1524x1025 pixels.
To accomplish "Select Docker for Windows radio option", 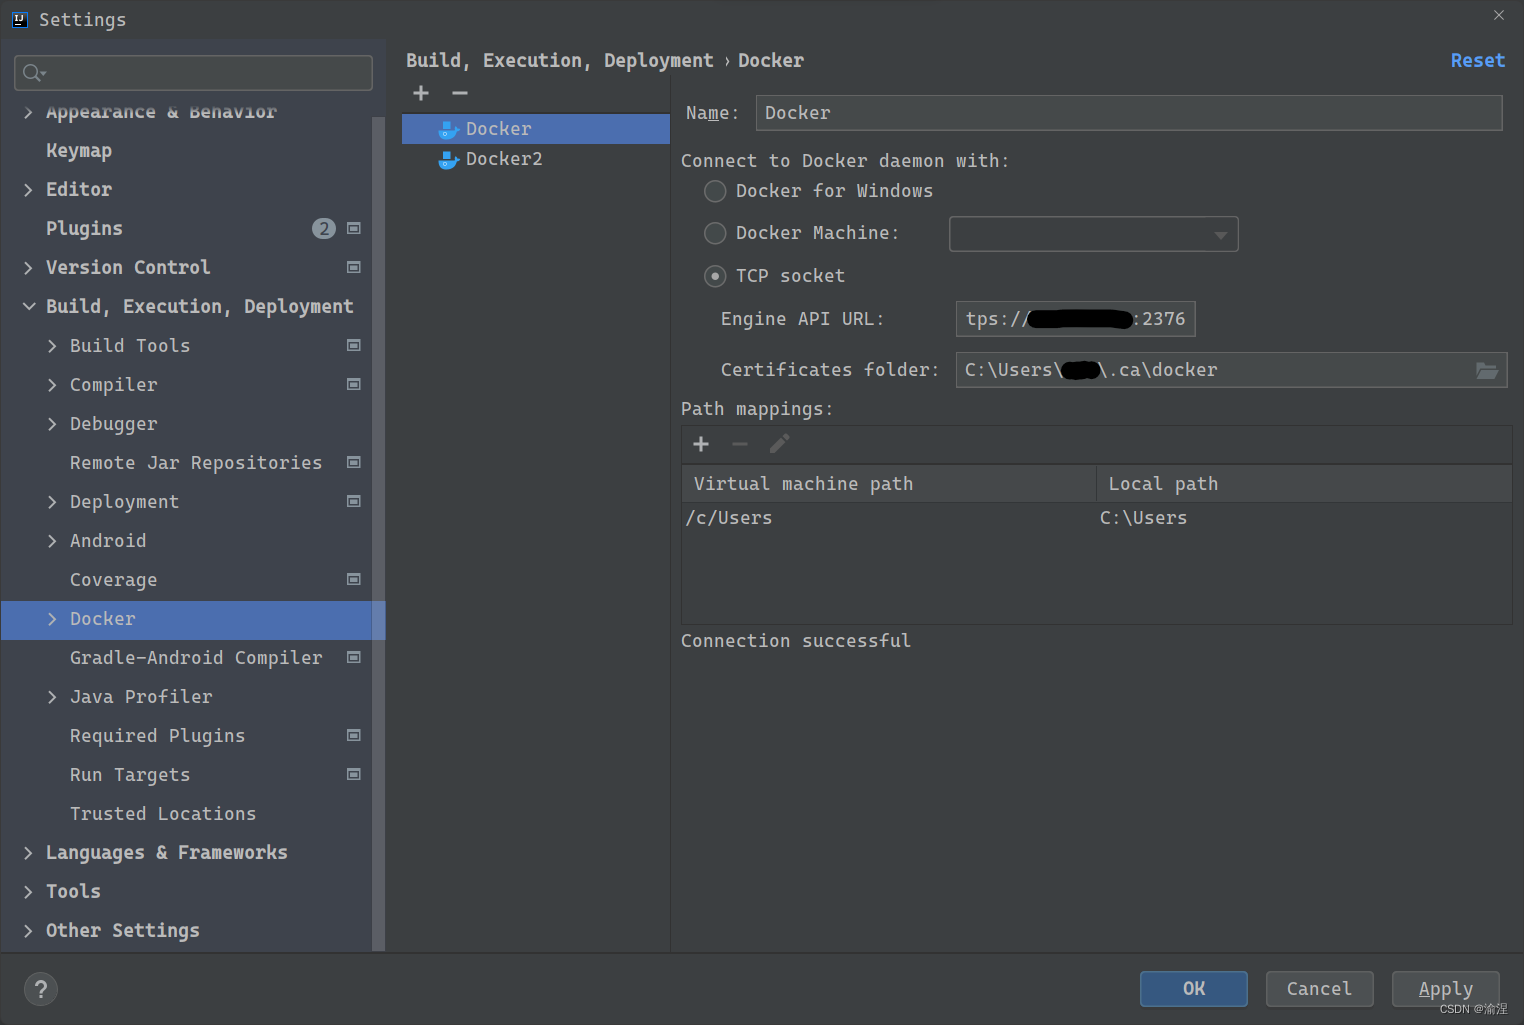I will coord(715,191).
